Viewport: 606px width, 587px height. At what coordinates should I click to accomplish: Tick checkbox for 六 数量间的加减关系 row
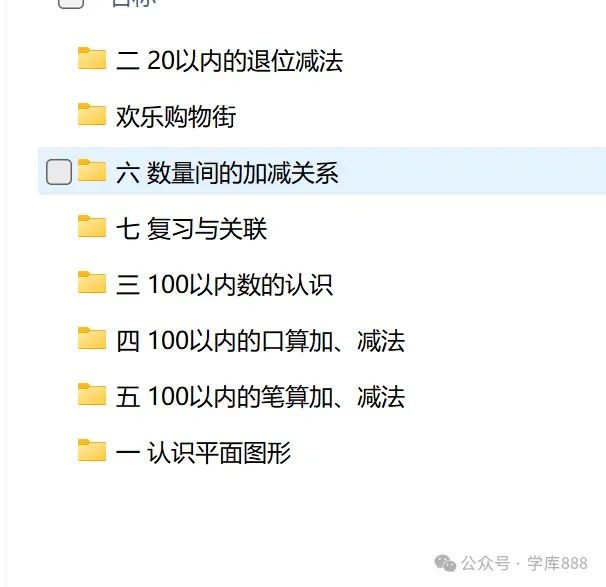59,172
